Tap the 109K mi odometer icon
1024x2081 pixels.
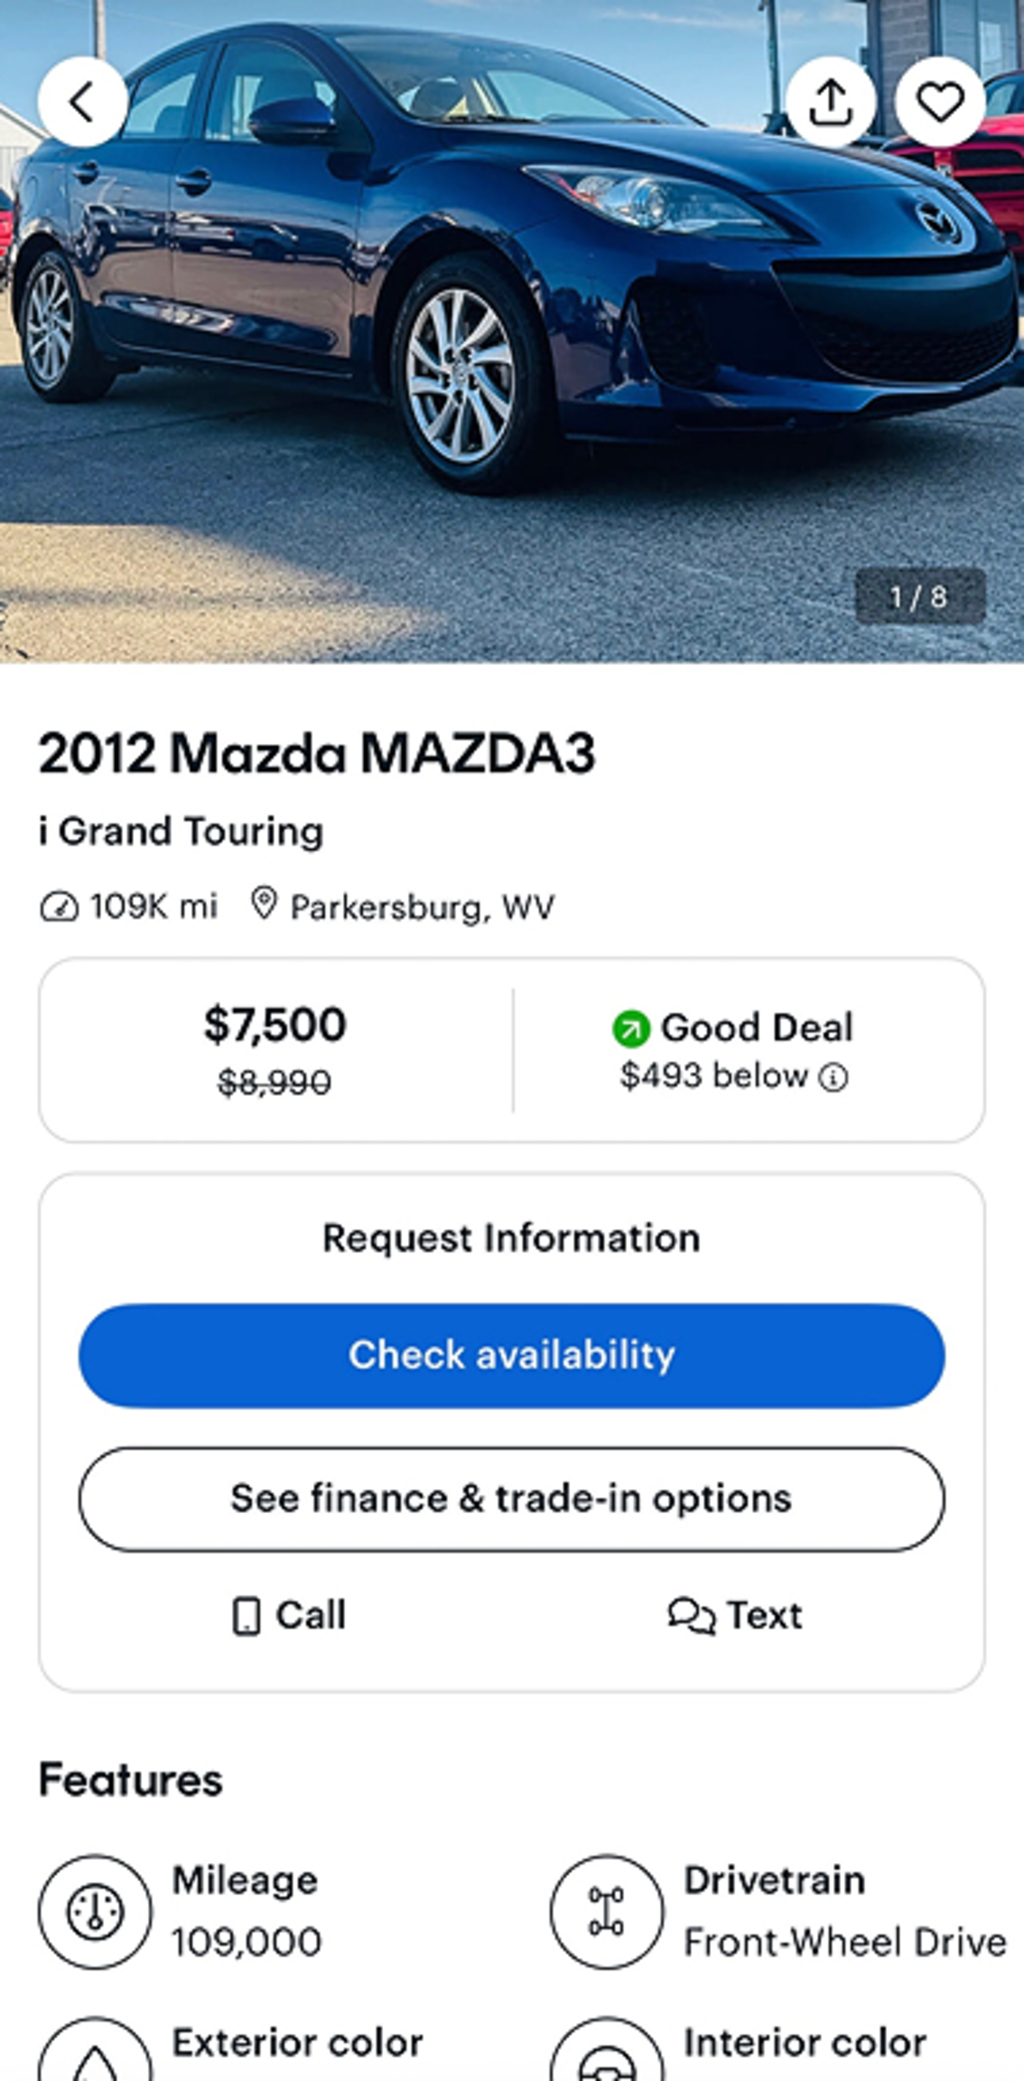pyautogui.click(x=59, y=907)
